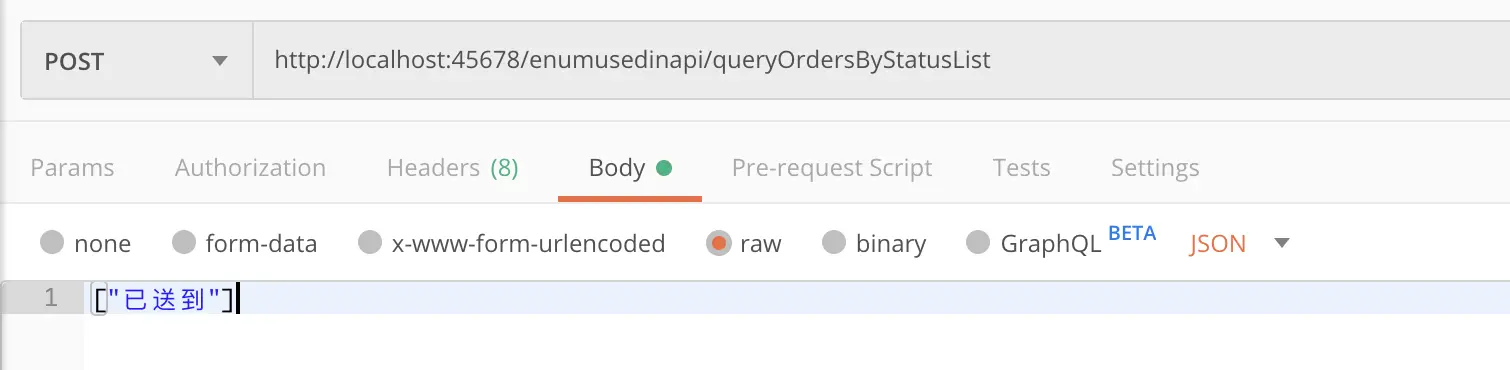1510x370 pixels.
Task: Open the Settings tab
Action: [x=1155, y=168]
